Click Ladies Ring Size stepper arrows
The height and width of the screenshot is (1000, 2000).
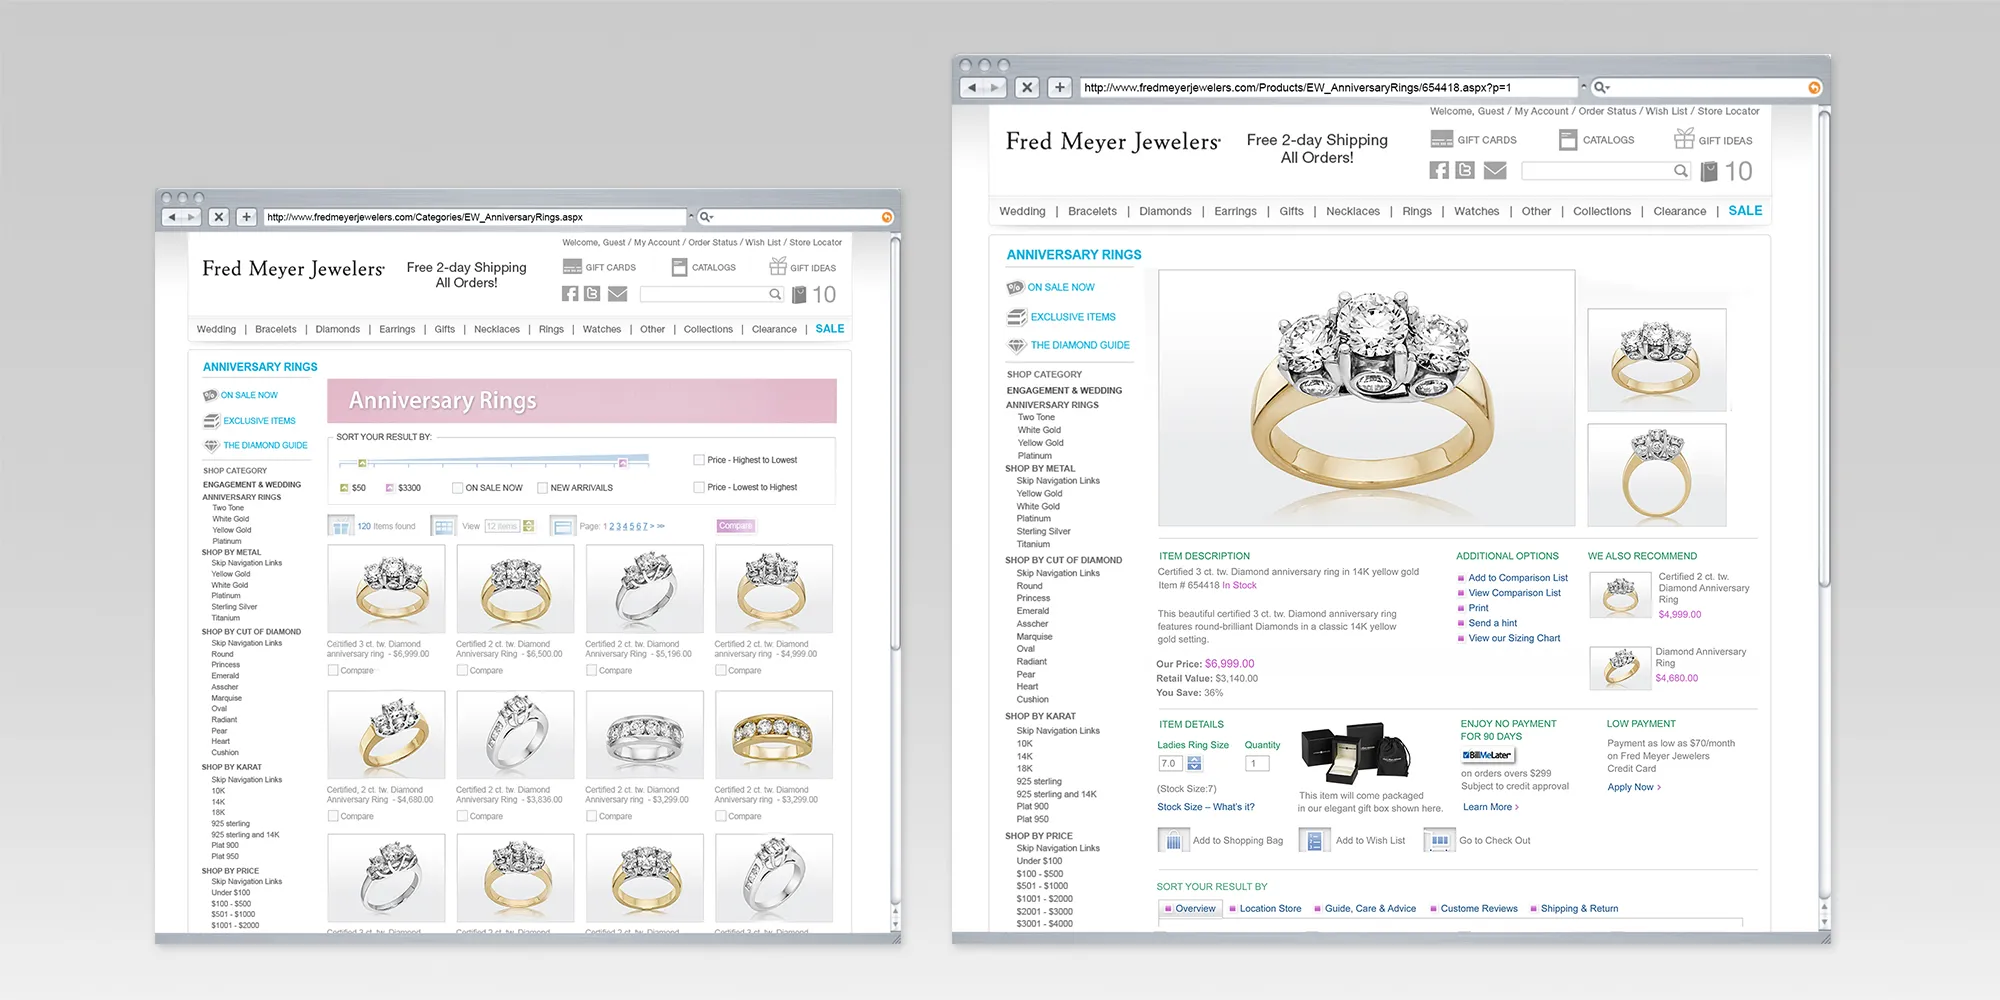(1194, 763)
